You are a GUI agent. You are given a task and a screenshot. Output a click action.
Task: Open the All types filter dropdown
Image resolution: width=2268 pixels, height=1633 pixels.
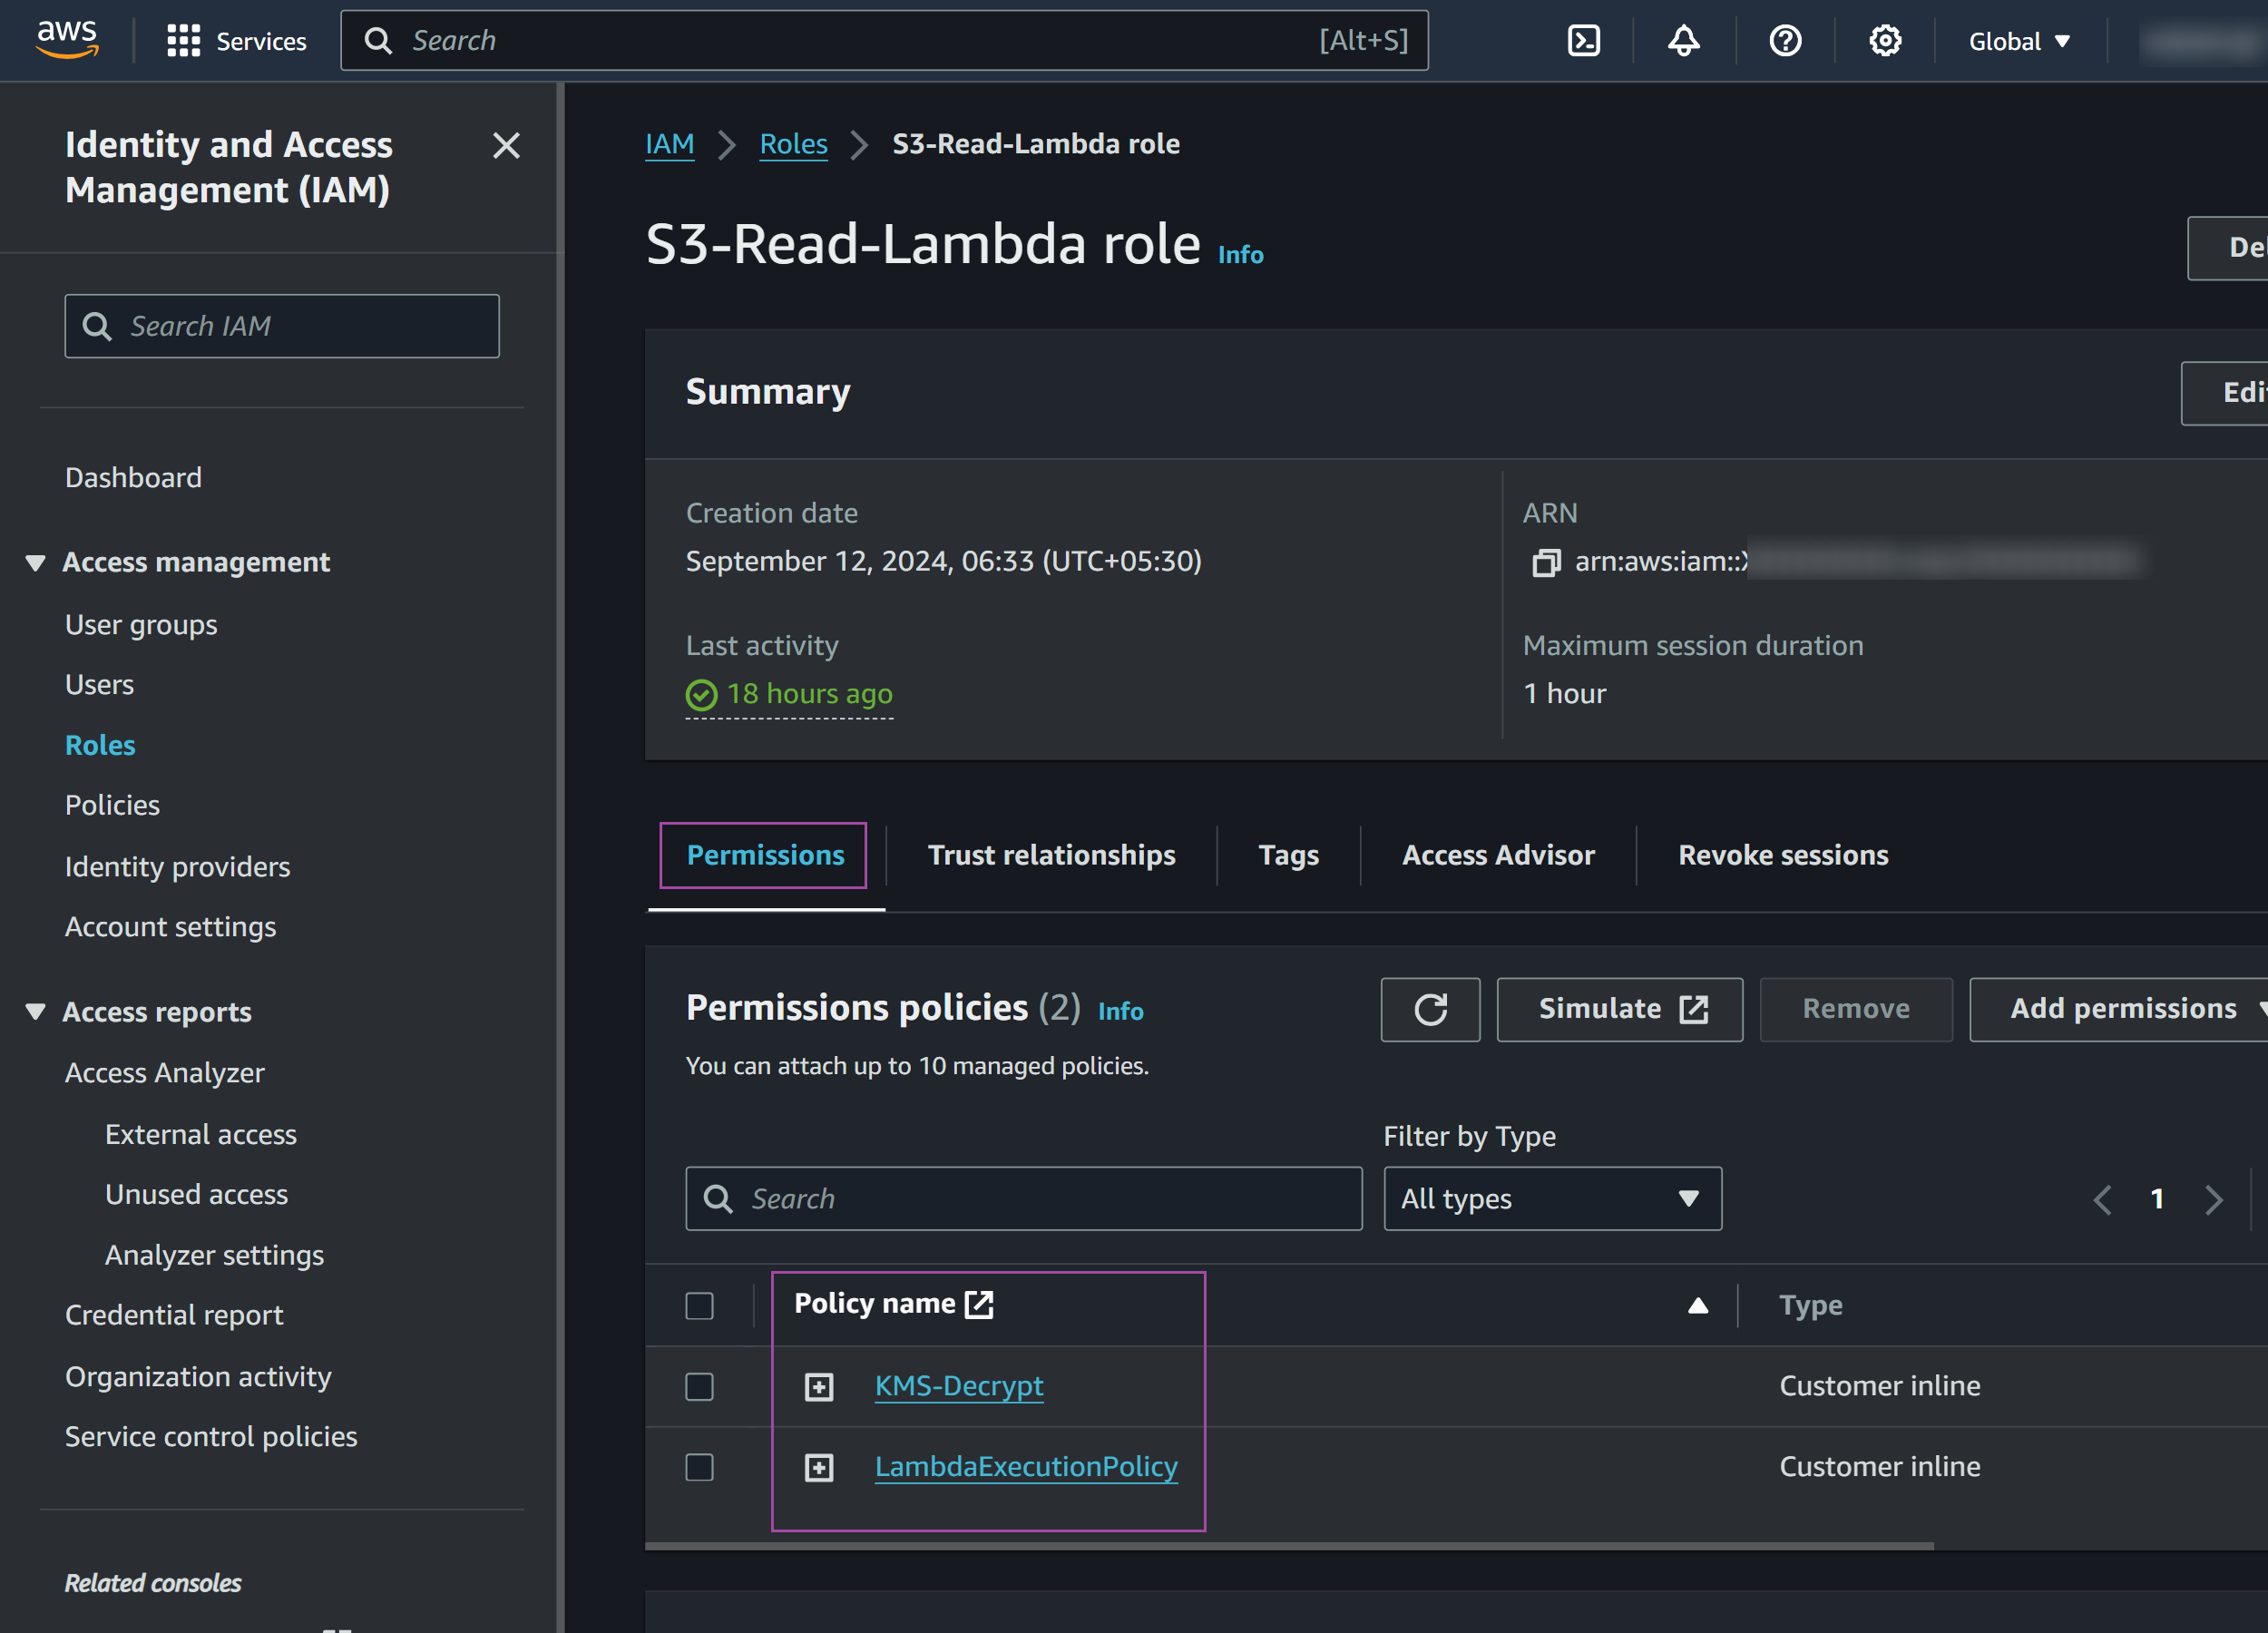pyautogui.click(x=1551, y=1198)
